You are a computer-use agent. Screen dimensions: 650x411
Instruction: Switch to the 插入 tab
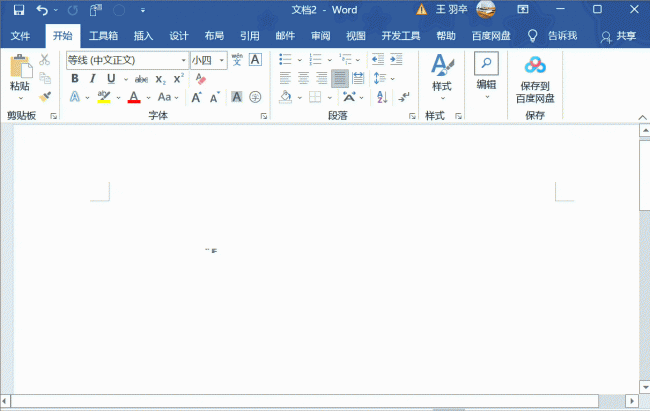[143, 36]
